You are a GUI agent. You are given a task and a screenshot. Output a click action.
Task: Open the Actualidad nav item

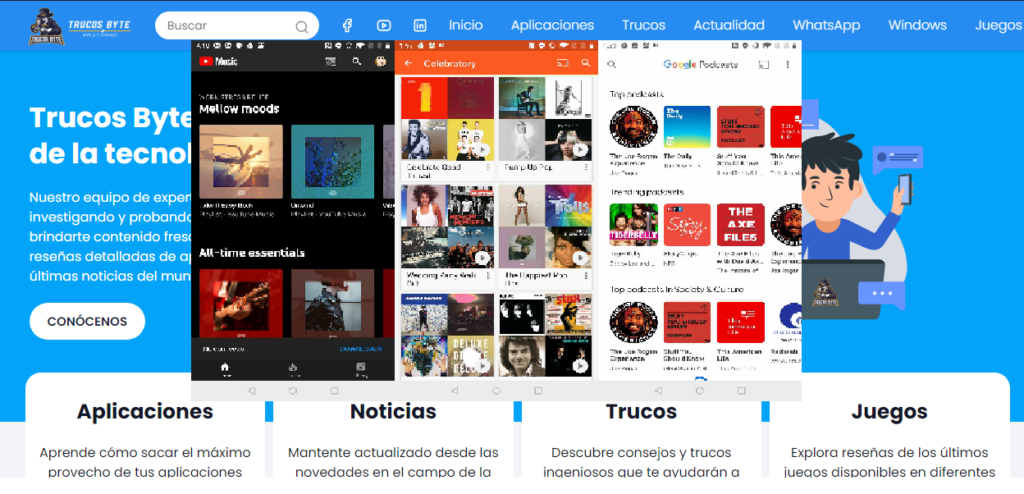click(x=729, y=25)
